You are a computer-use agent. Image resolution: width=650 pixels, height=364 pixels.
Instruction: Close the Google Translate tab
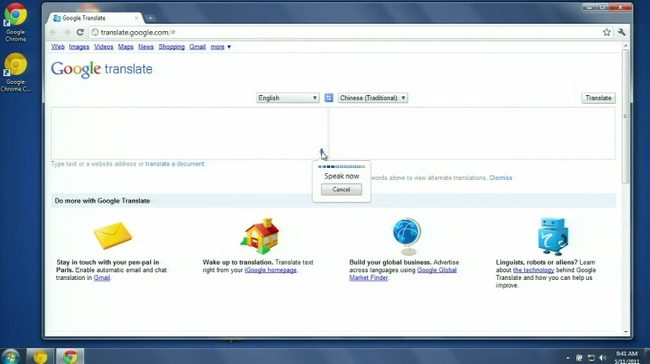click(136, 18)
